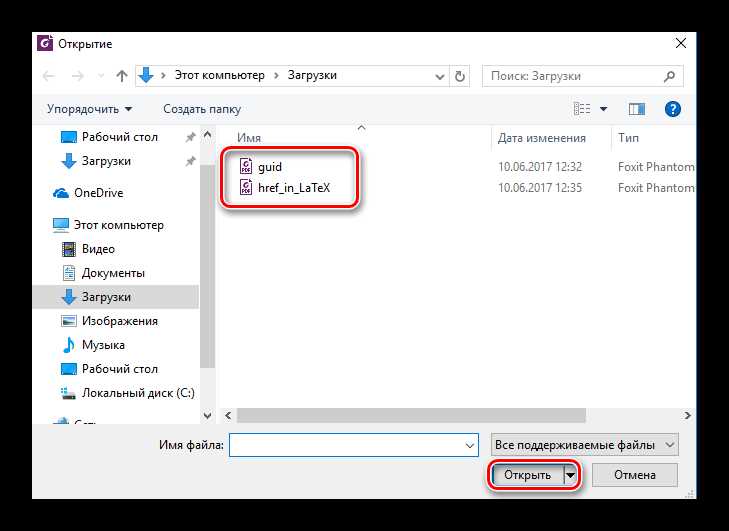Click the sidebar vertical scrollbar thumb

point(207,266)
